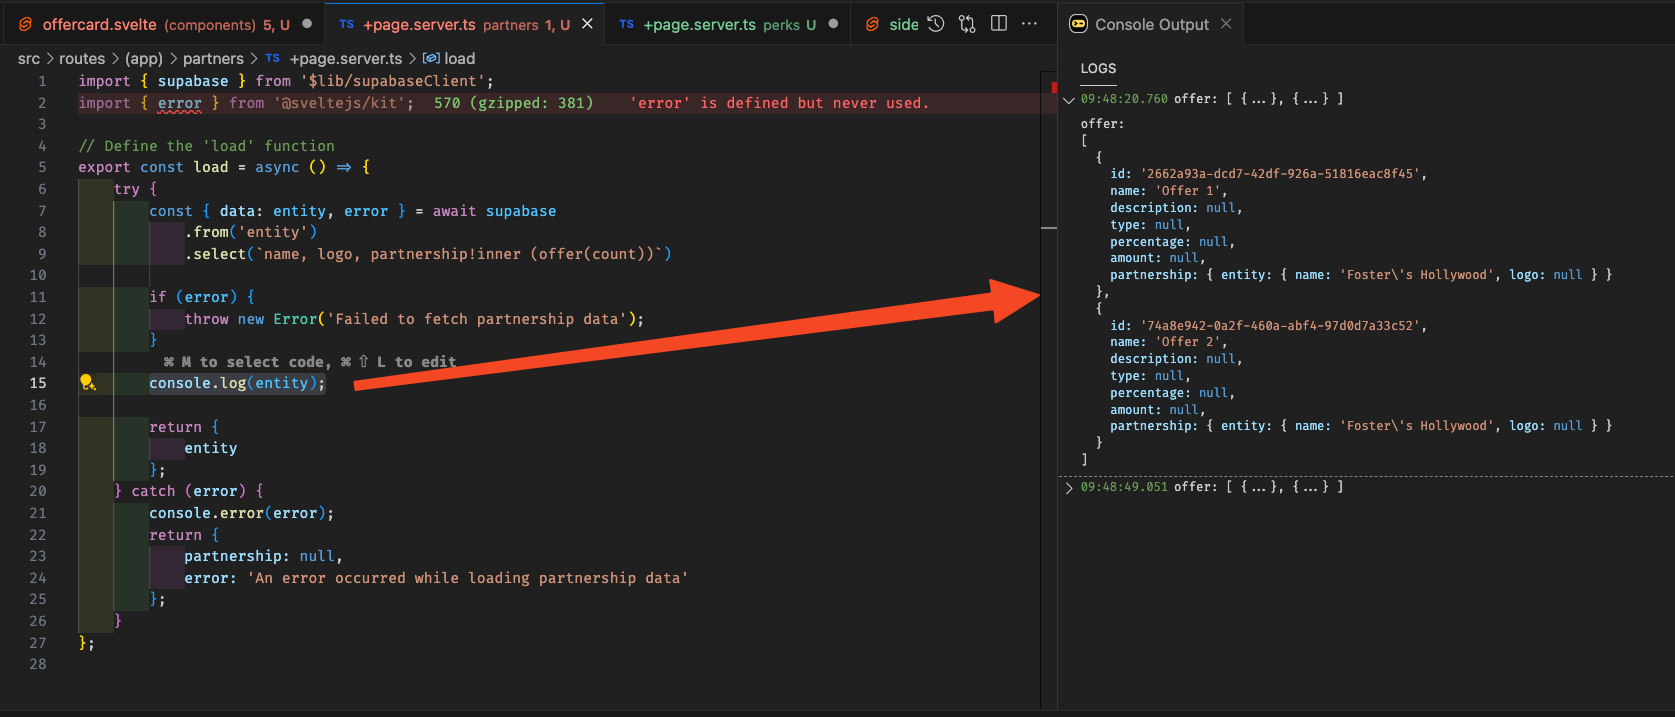Click unsaved dot on perks +page.server.ts tab
1675x717 pixels.
tap(833, 24)
